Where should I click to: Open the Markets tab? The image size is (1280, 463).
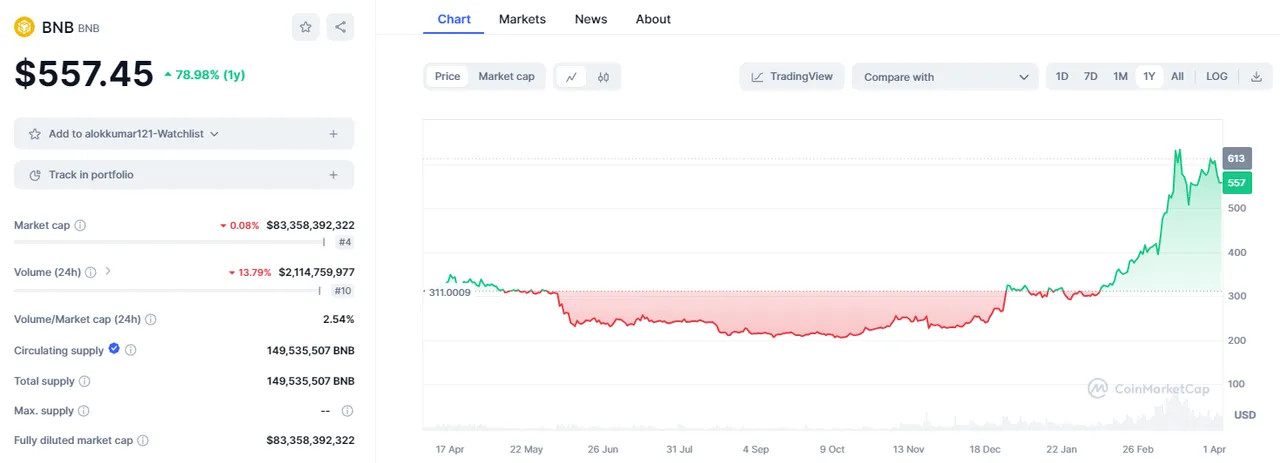pos(522,19)
